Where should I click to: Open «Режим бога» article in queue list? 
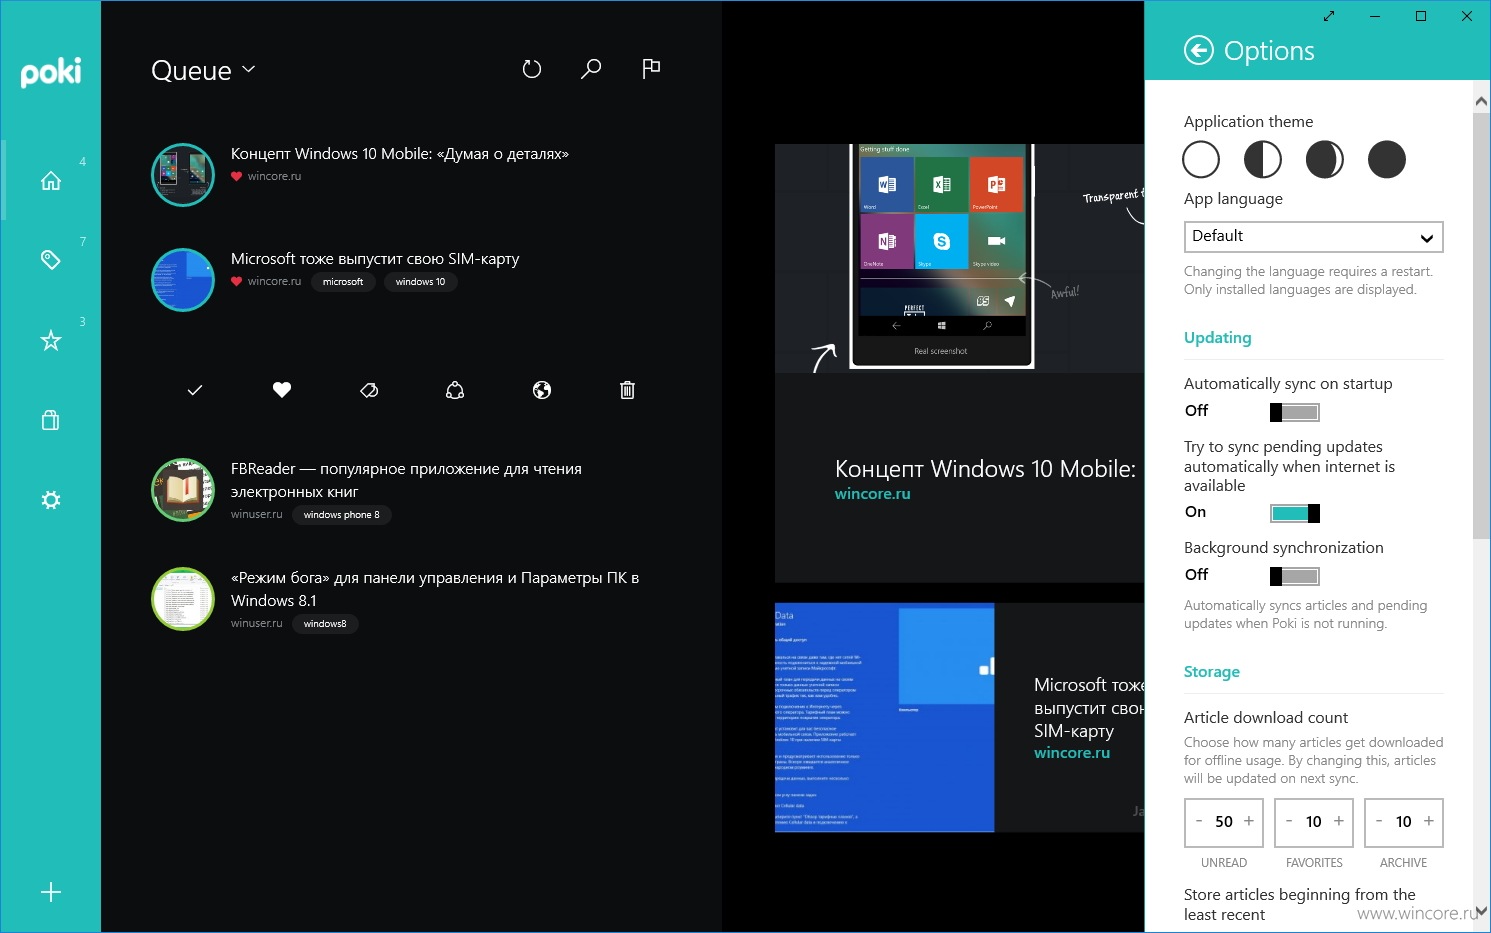(x=435, y=589)
